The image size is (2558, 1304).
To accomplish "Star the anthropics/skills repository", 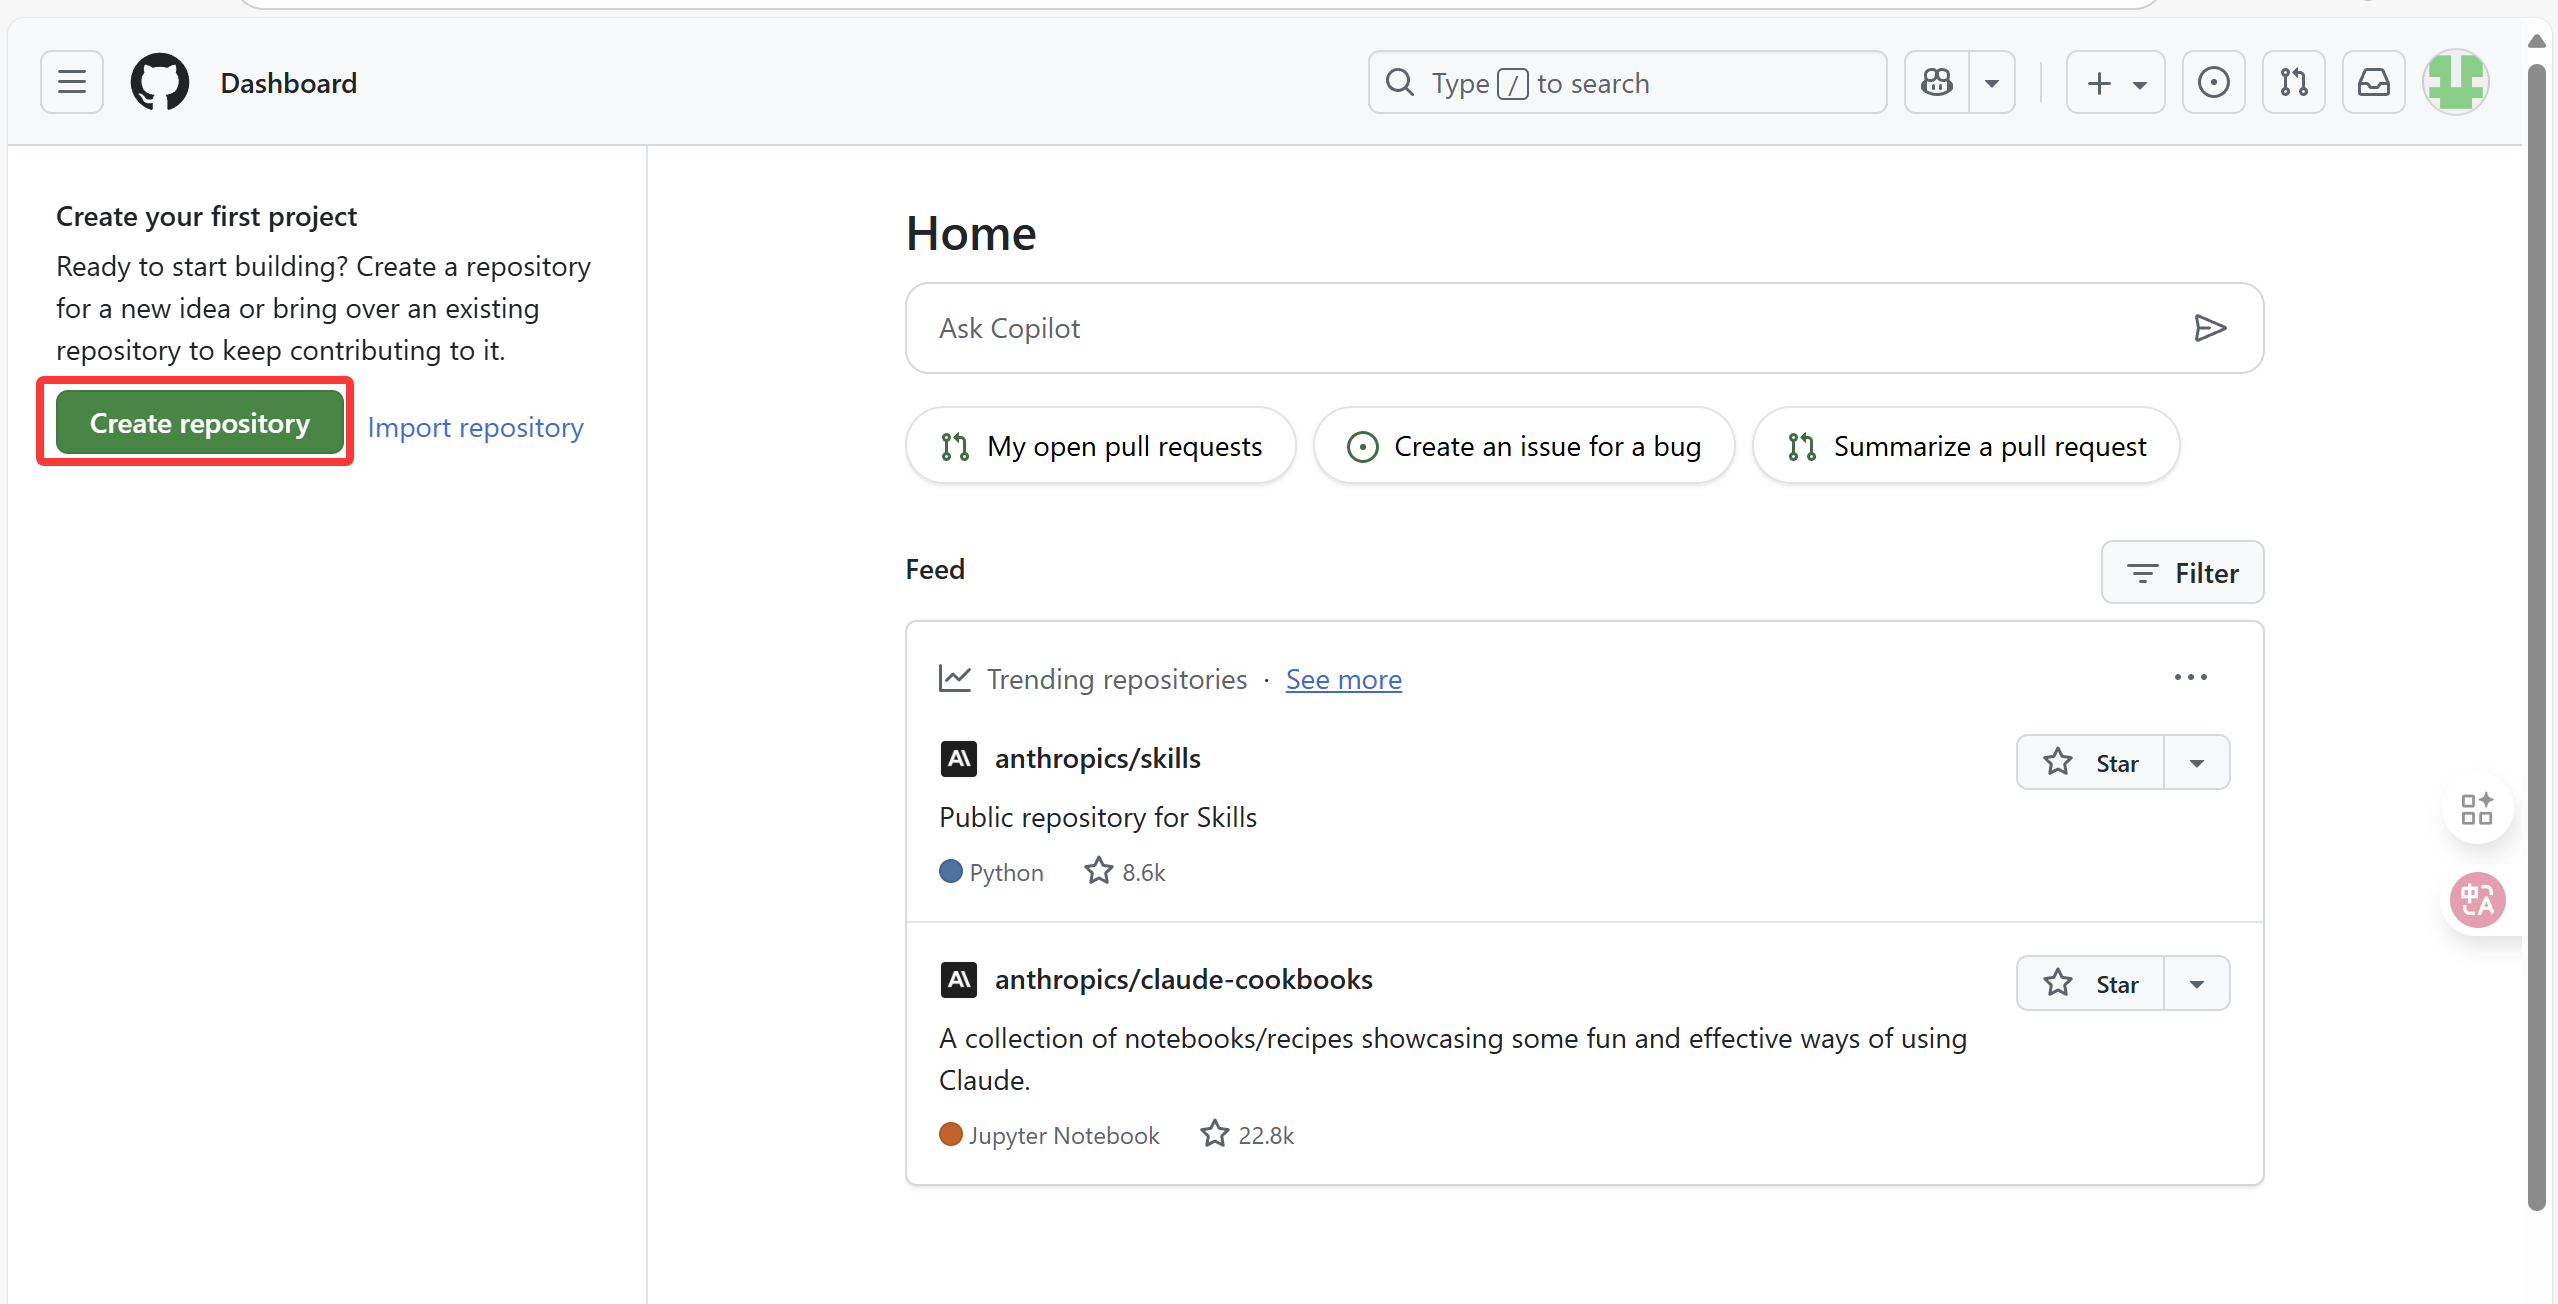I will tap(2090, 763).
